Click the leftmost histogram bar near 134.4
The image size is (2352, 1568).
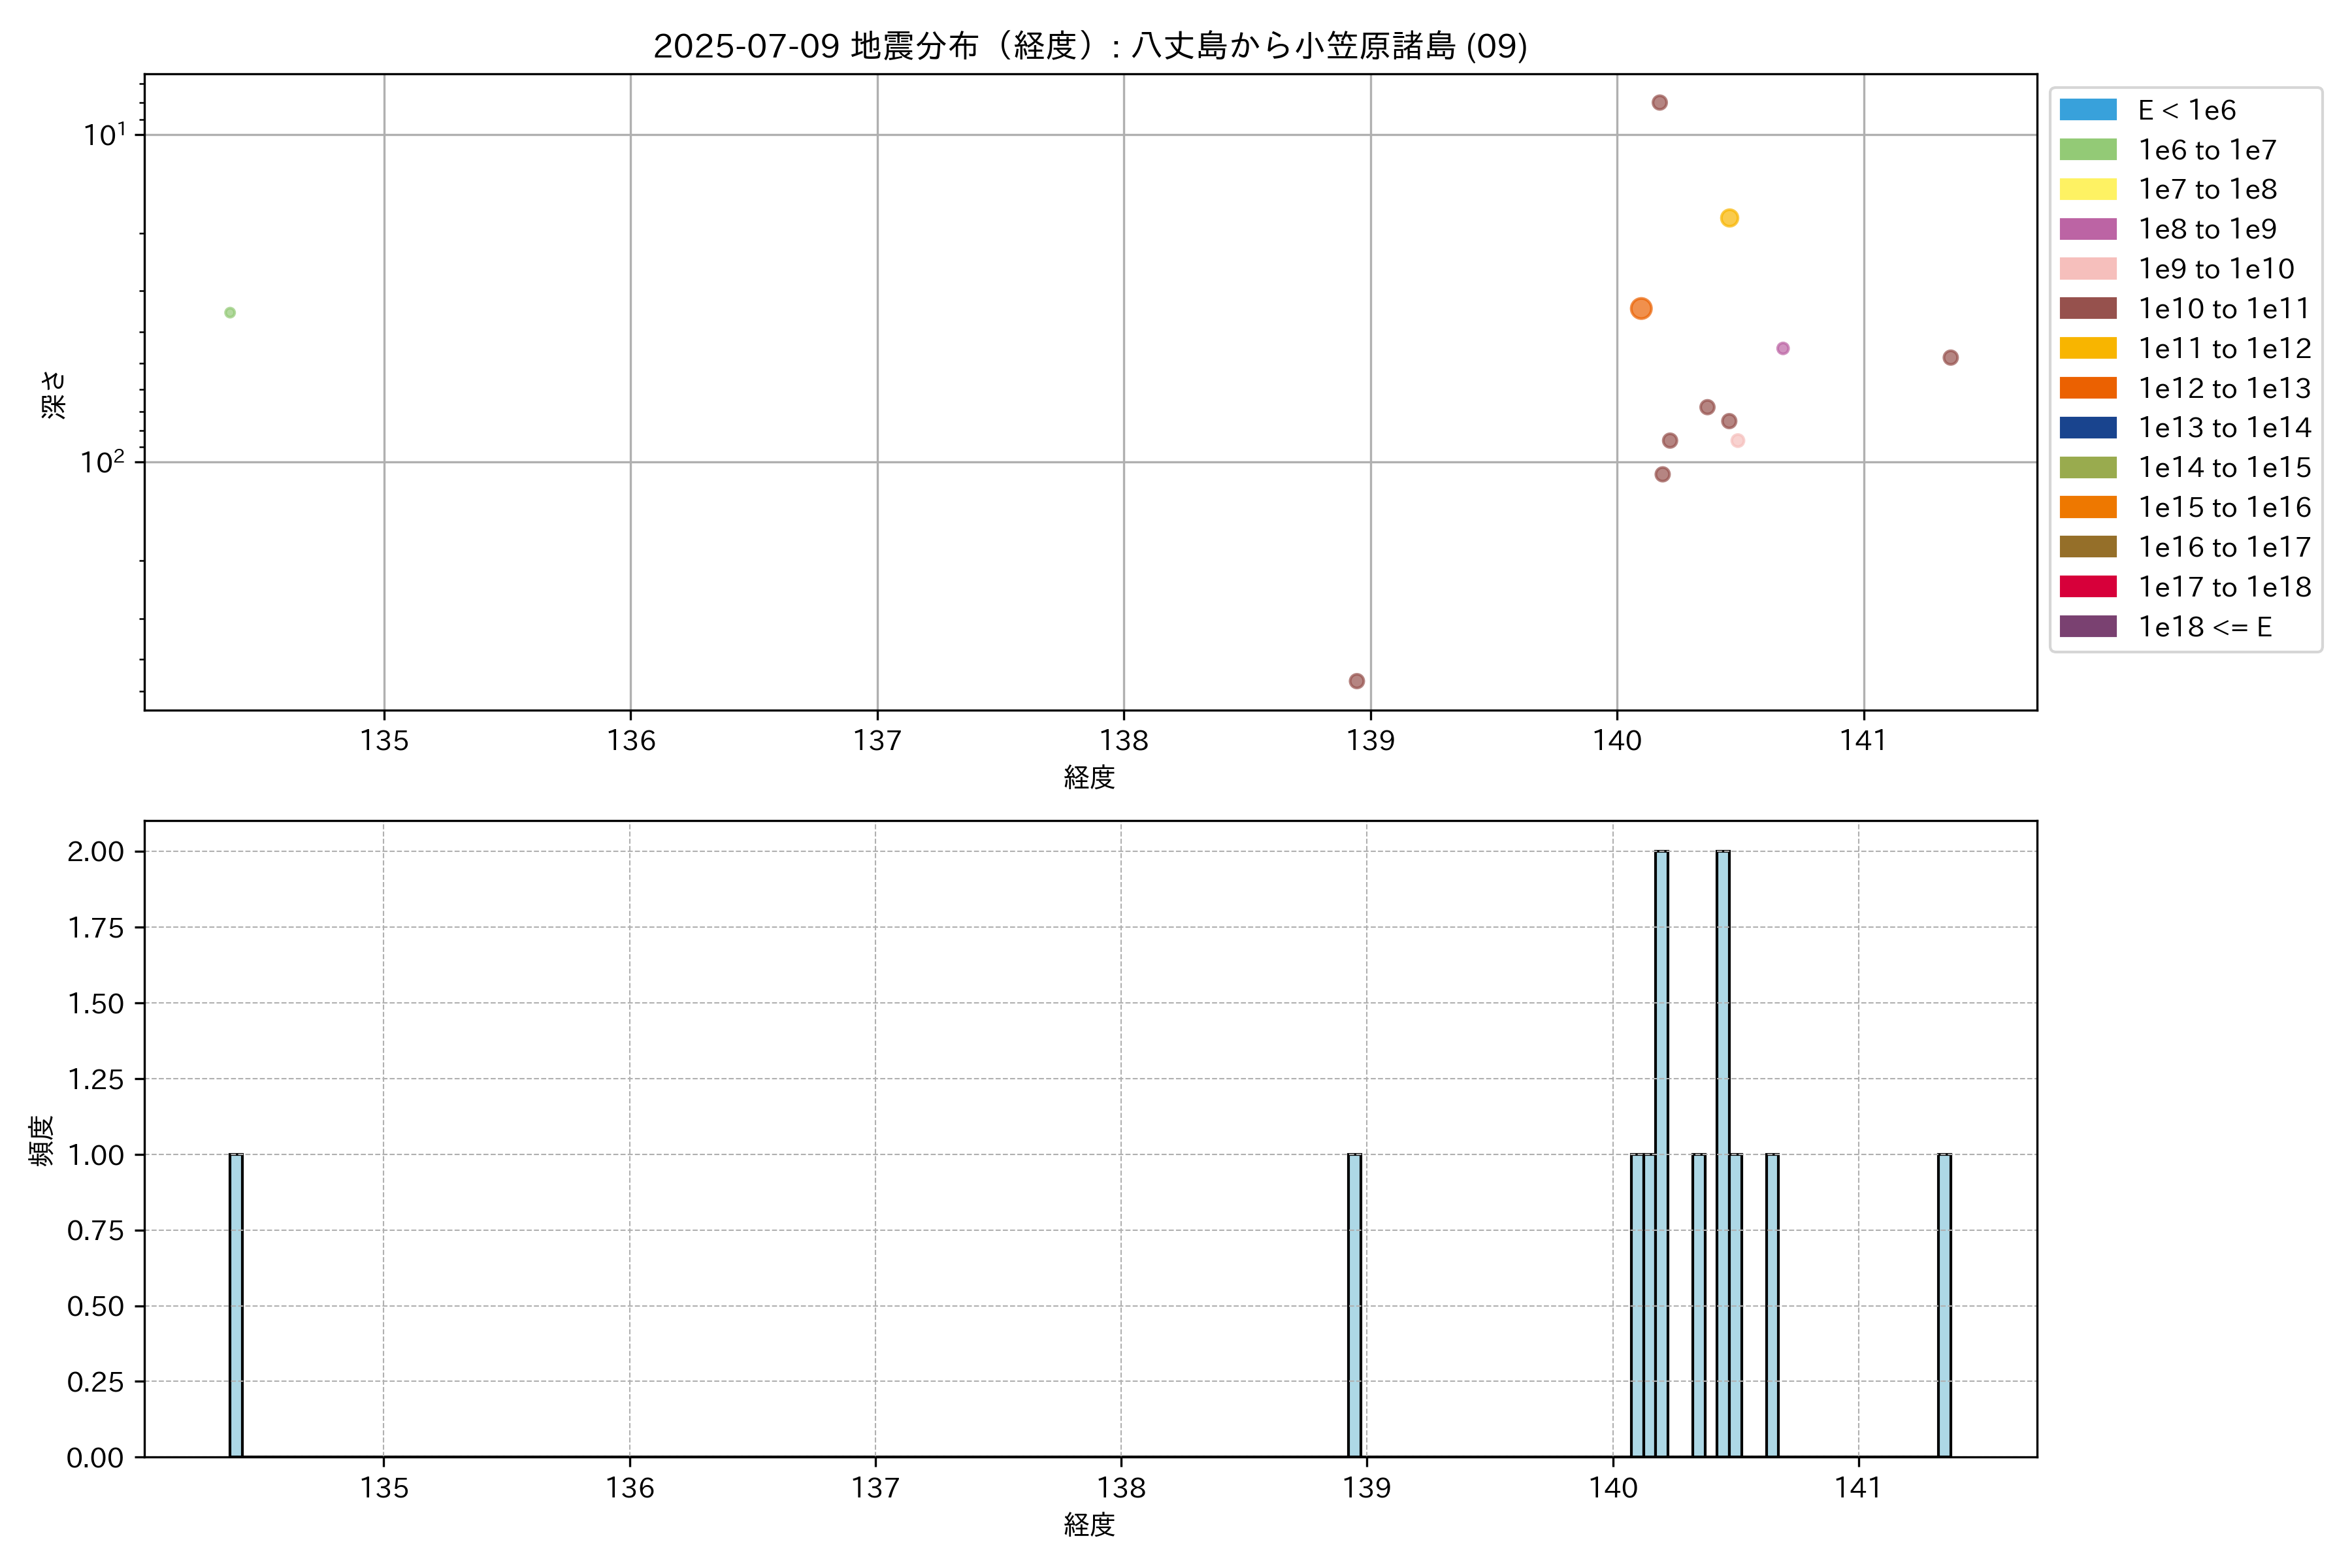236,1305
